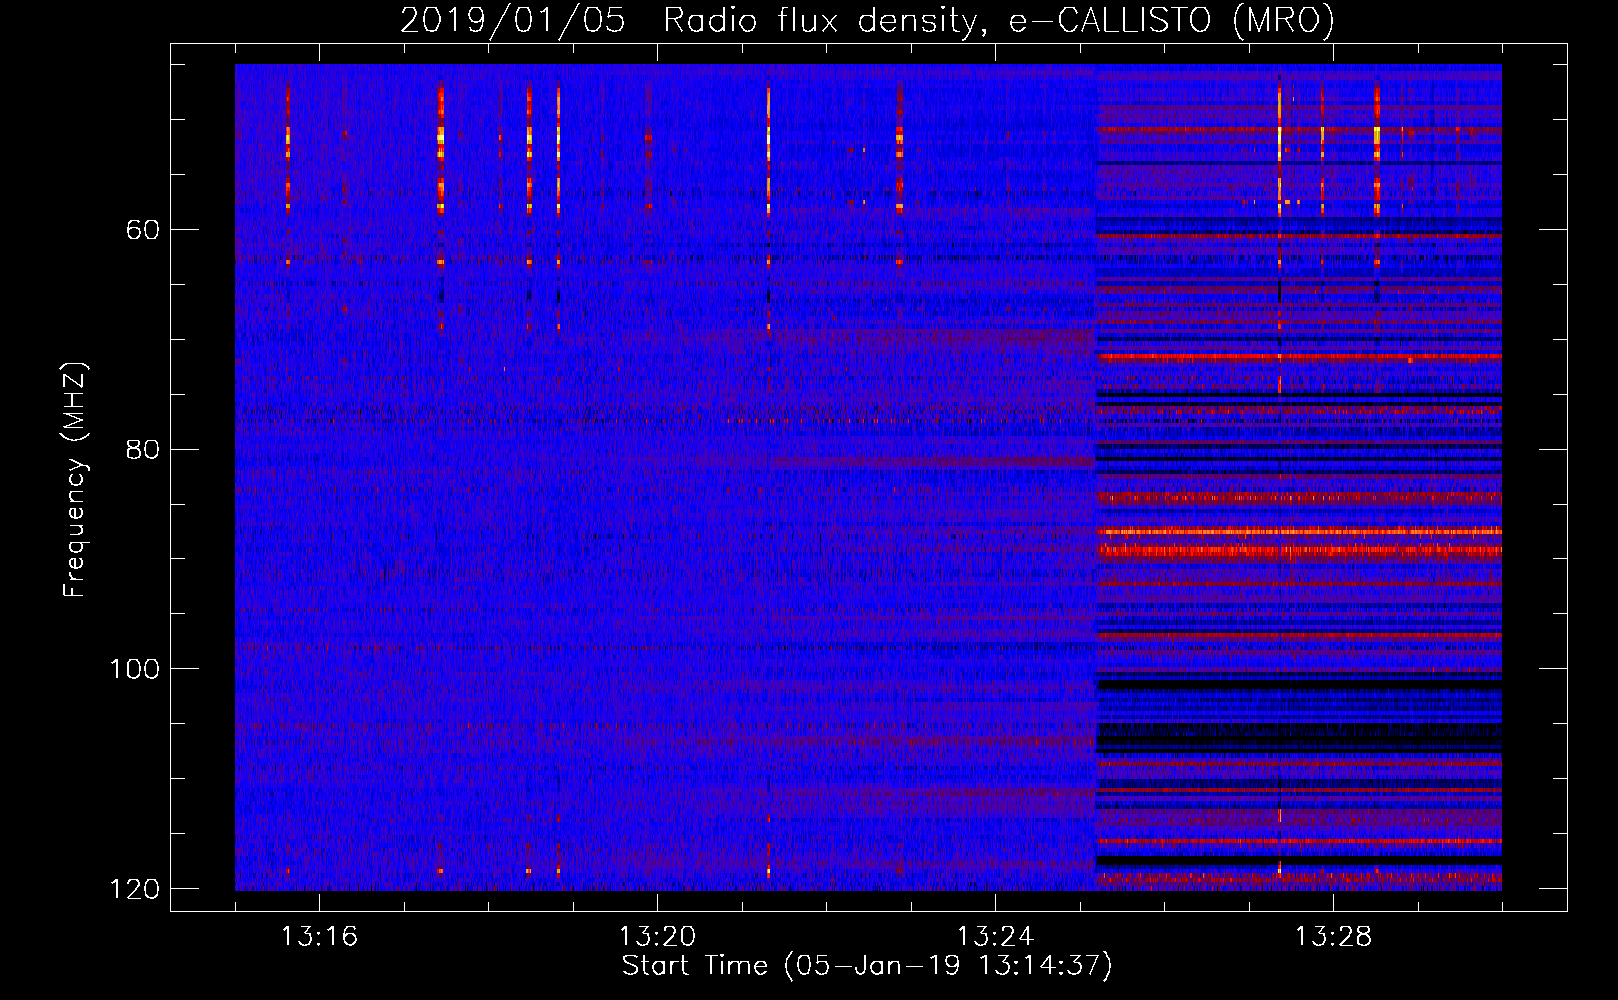
Task: Click the plot title "Radio flux density, e-CALLISTO (MRO)"
Action: (x=999, y=21)
